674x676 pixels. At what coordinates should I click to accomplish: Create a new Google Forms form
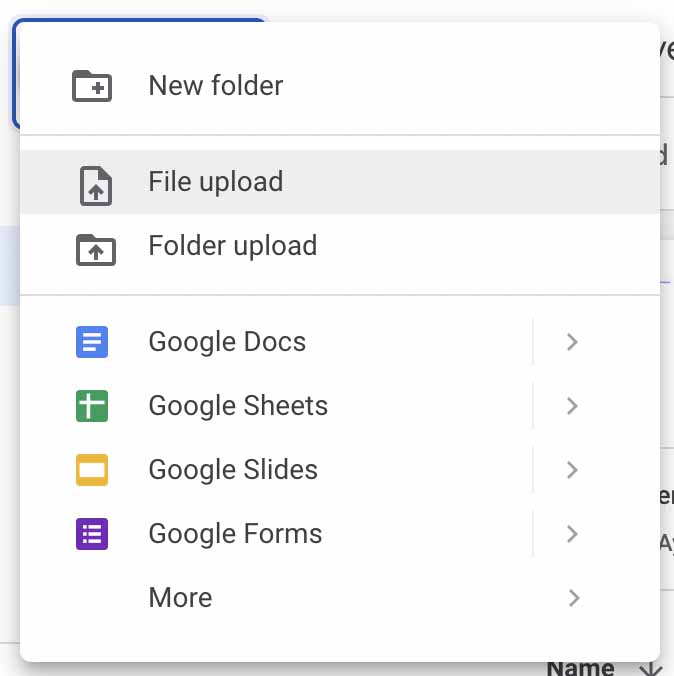tap(276, 534)
